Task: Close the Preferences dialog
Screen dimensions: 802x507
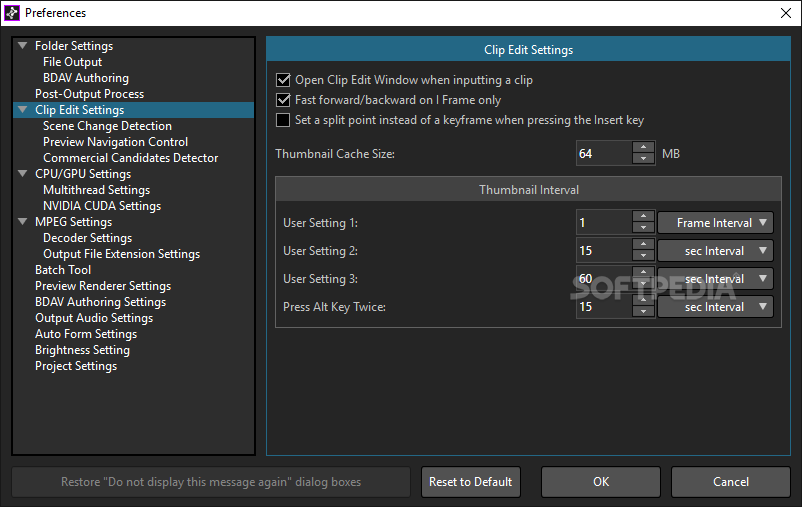Action: point(786,13)
